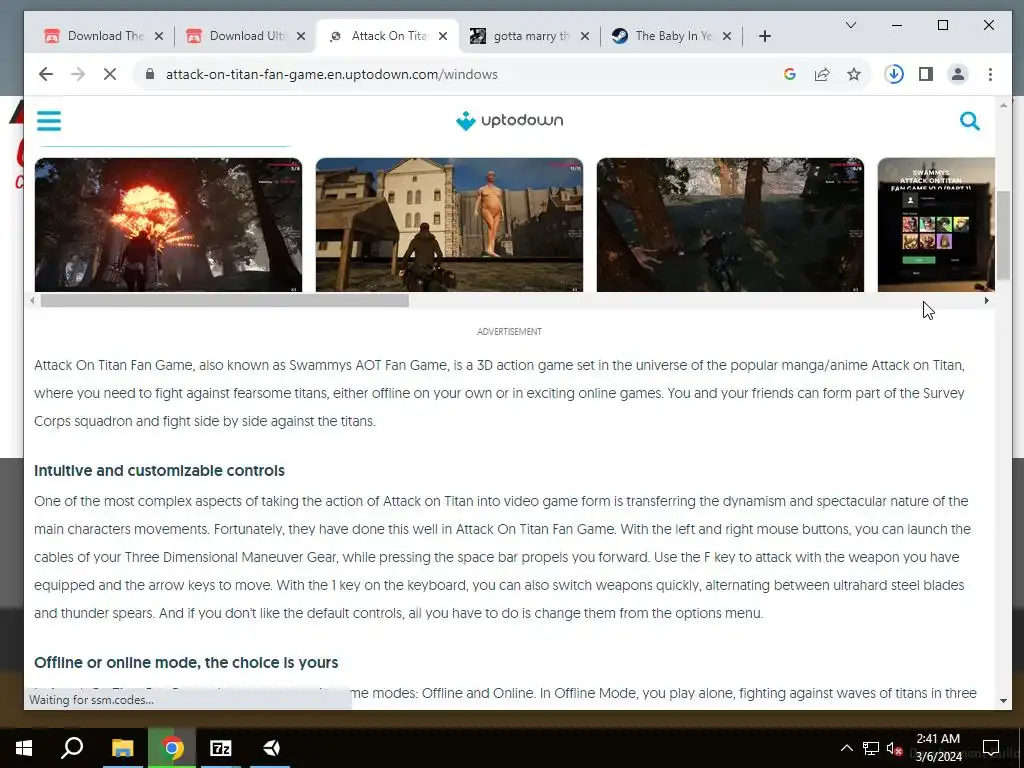The width and height of the screenshot is (1024, 768).
Task: Click the address bar URL field
Action: click(x=457, y=74)
